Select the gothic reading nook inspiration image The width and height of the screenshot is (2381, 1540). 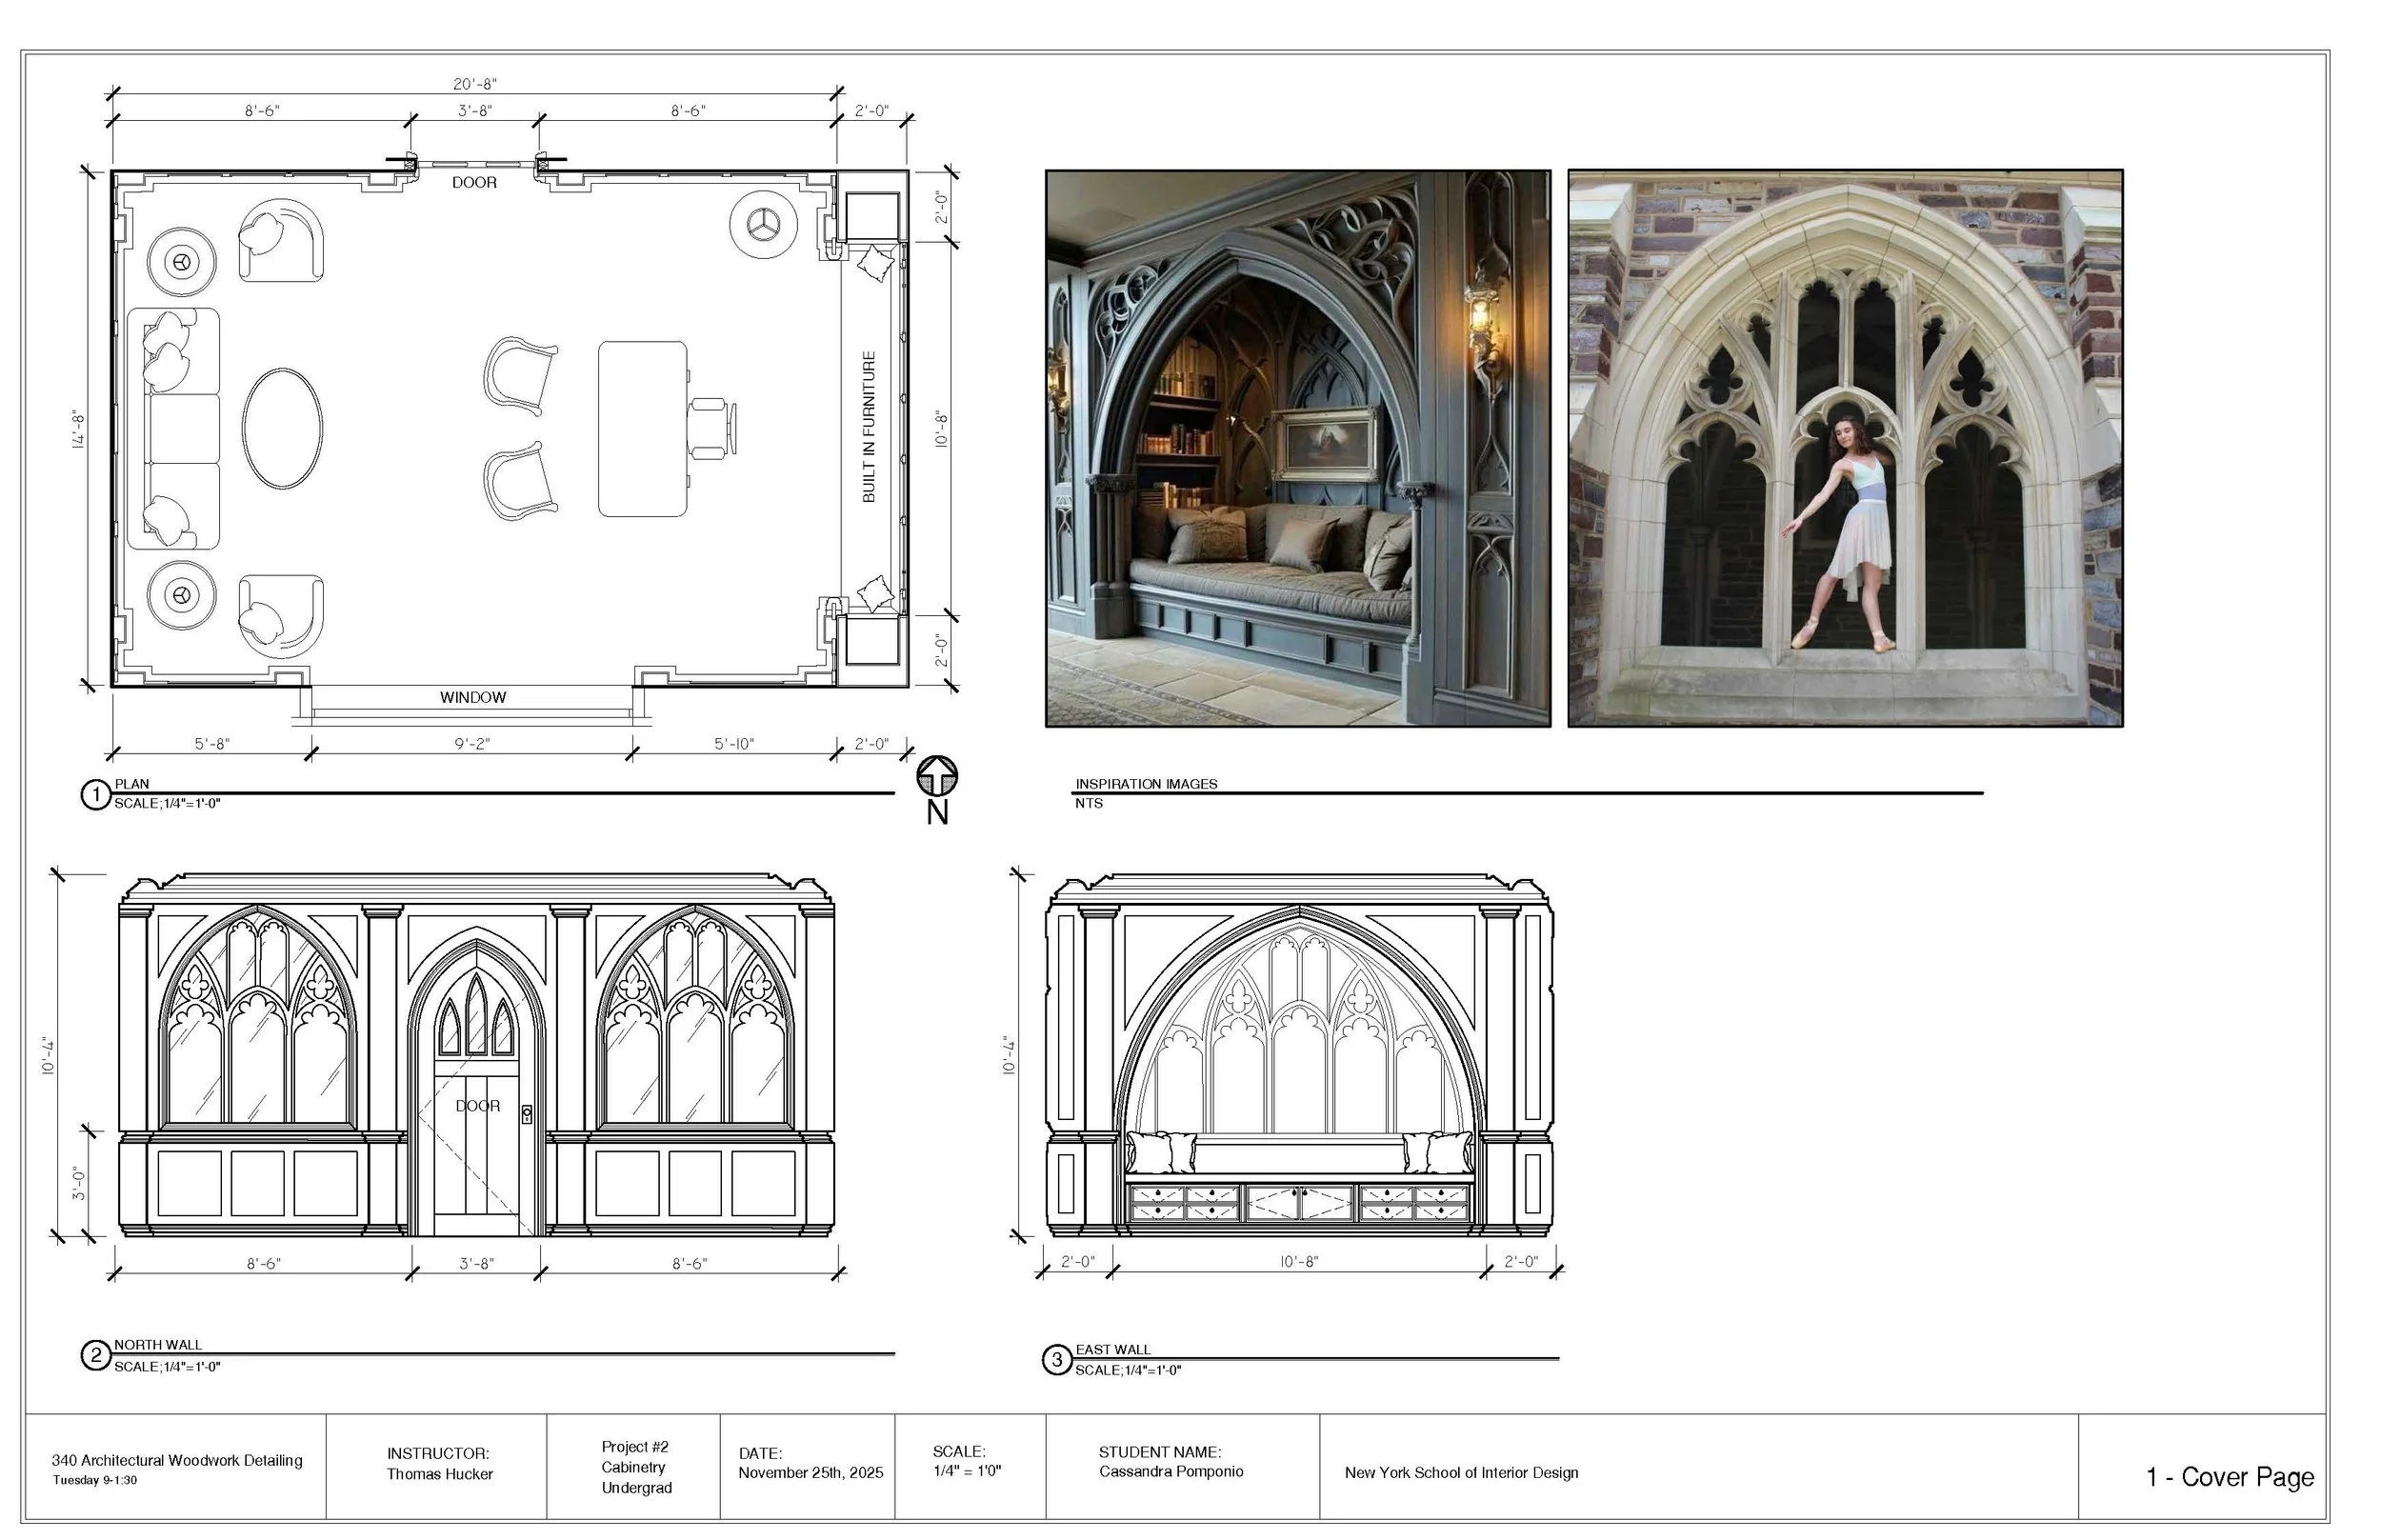point(1297,448)
